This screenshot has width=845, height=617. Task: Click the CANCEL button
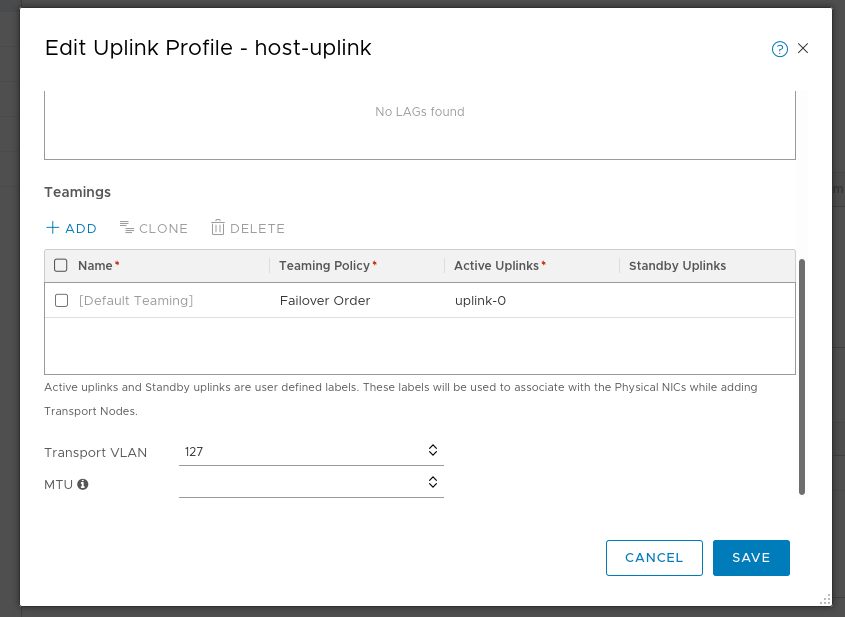(x=654, y=558)
